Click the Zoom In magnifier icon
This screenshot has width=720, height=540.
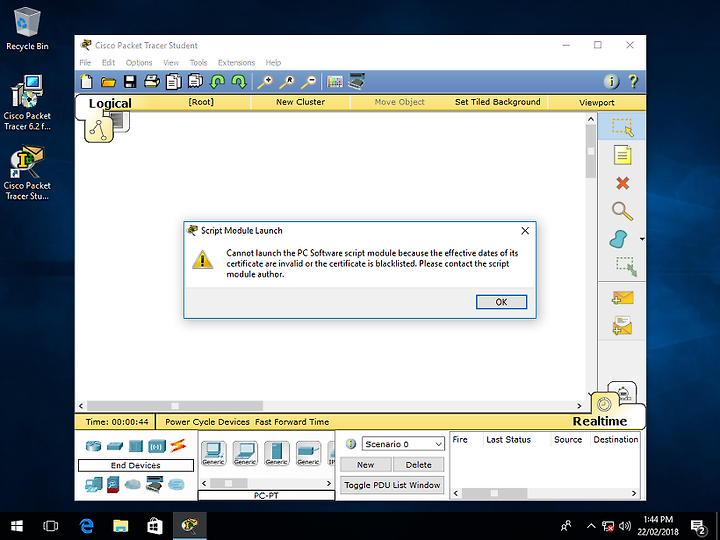pos(265,82)
